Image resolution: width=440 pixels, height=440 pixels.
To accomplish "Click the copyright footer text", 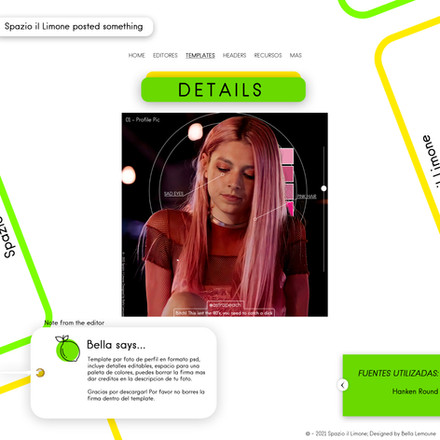I will coord(371,434).
